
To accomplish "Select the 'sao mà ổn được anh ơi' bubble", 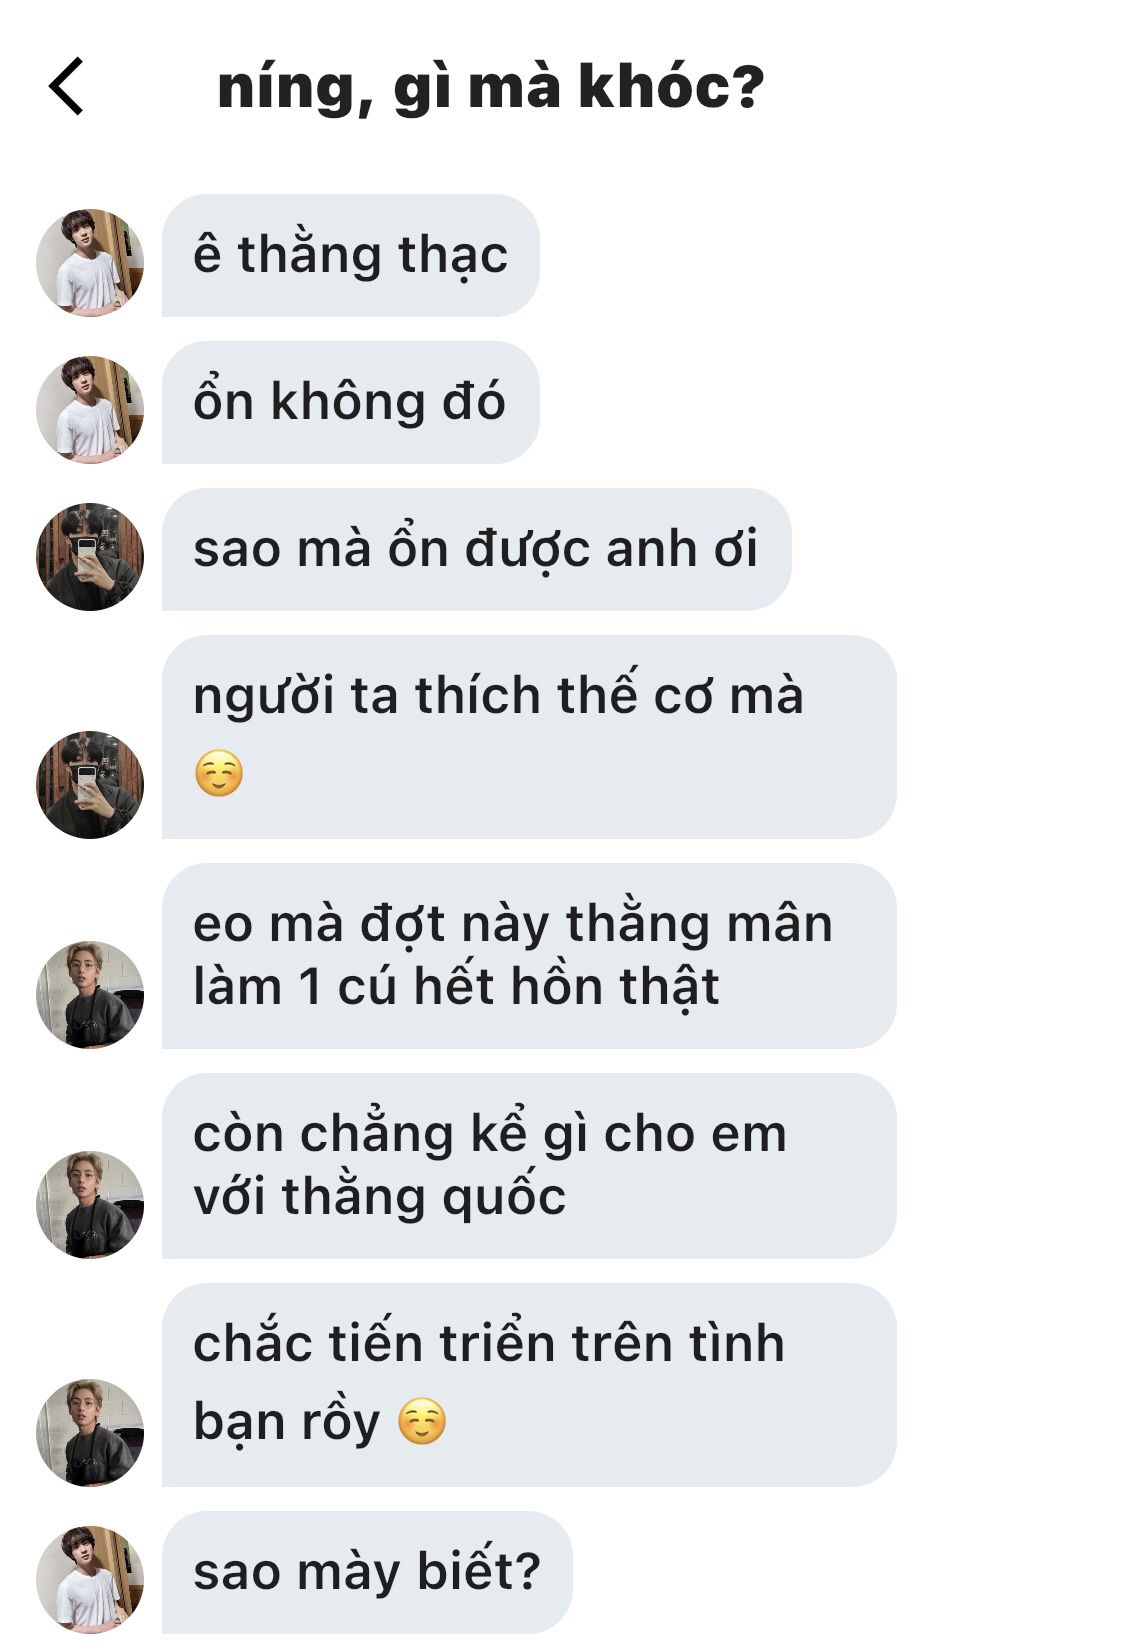I will tap(476, 550).
